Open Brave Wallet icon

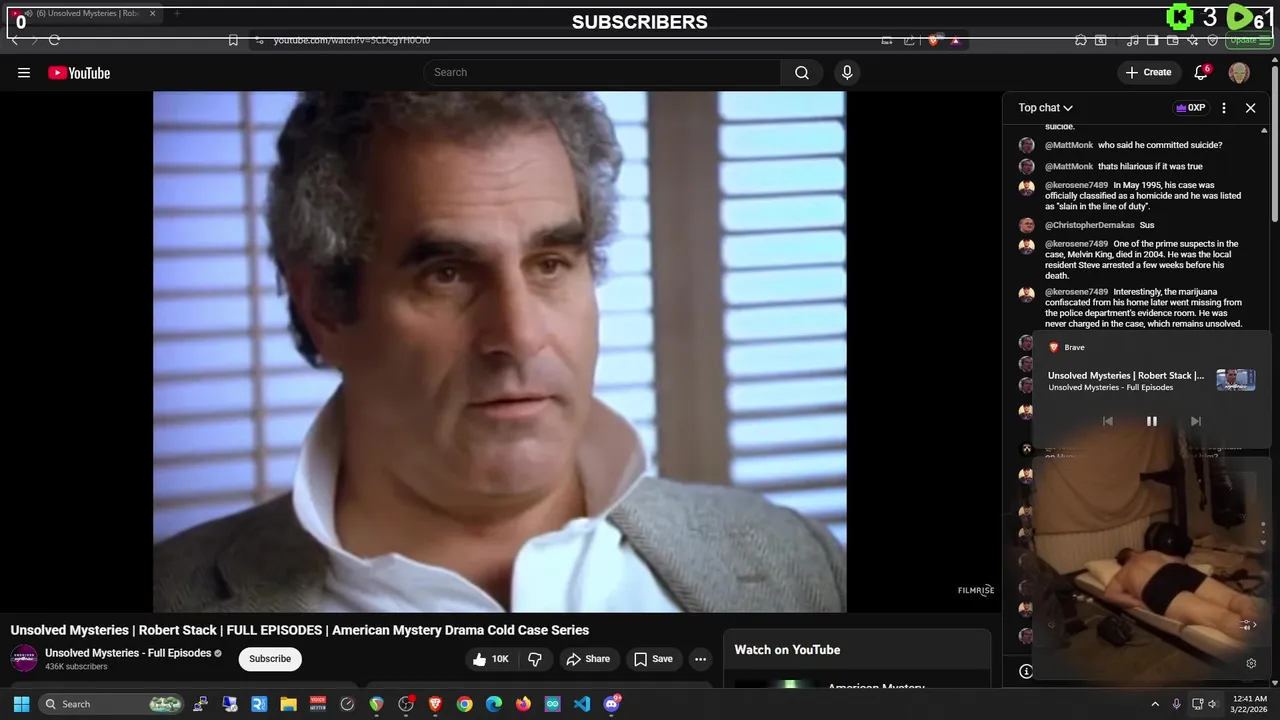pos(1172,40)
